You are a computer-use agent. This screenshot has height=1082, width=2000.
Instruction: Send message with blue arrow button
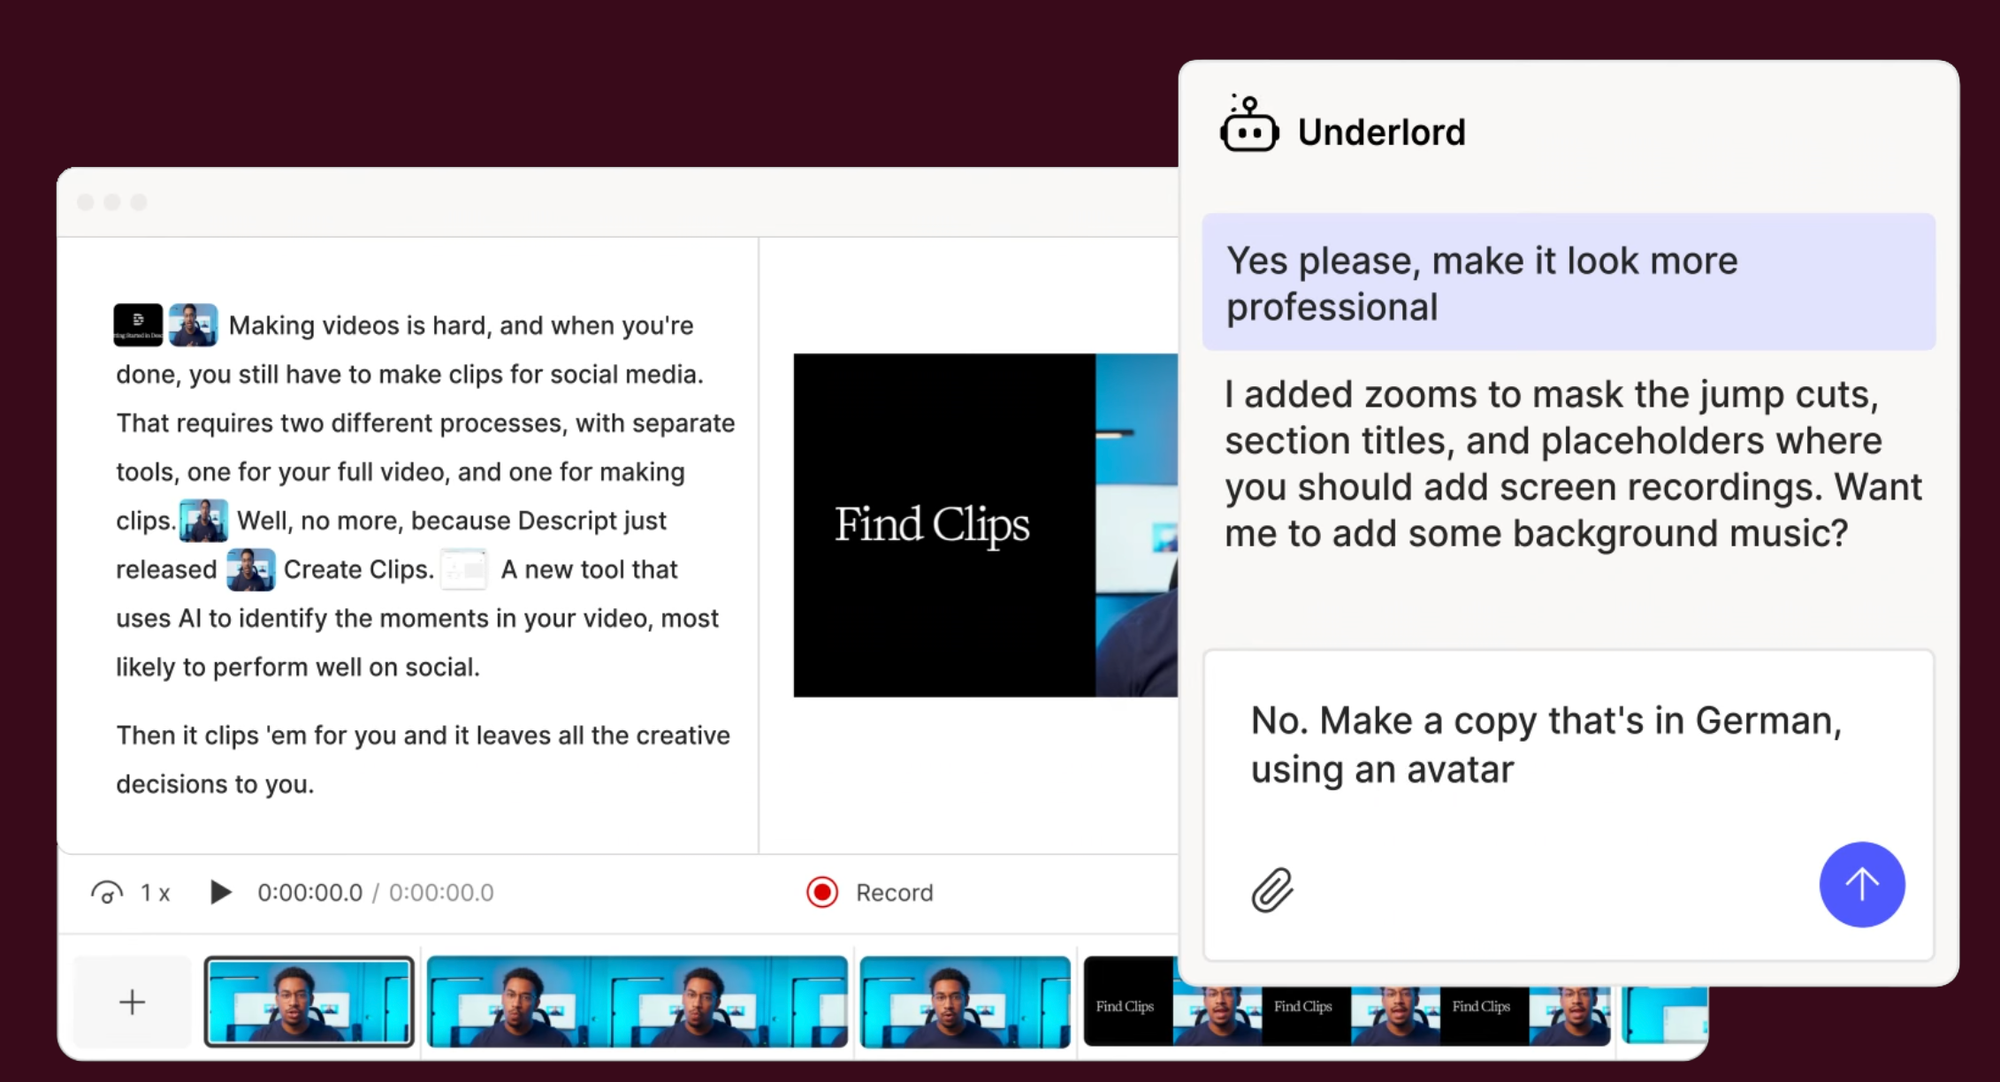click(1861, 884)
